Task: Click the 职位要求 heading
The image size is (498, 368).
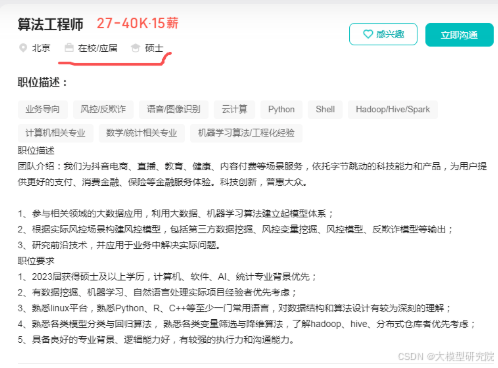Action: coord(36,261)
